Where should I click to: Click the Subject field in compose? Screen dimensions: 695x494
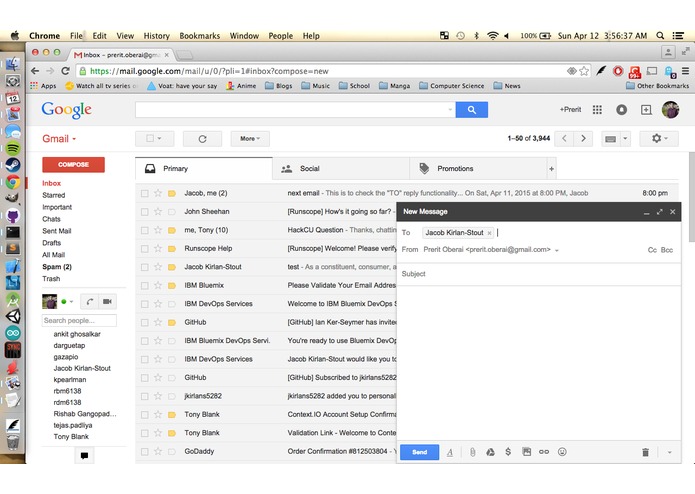(539, 274)
